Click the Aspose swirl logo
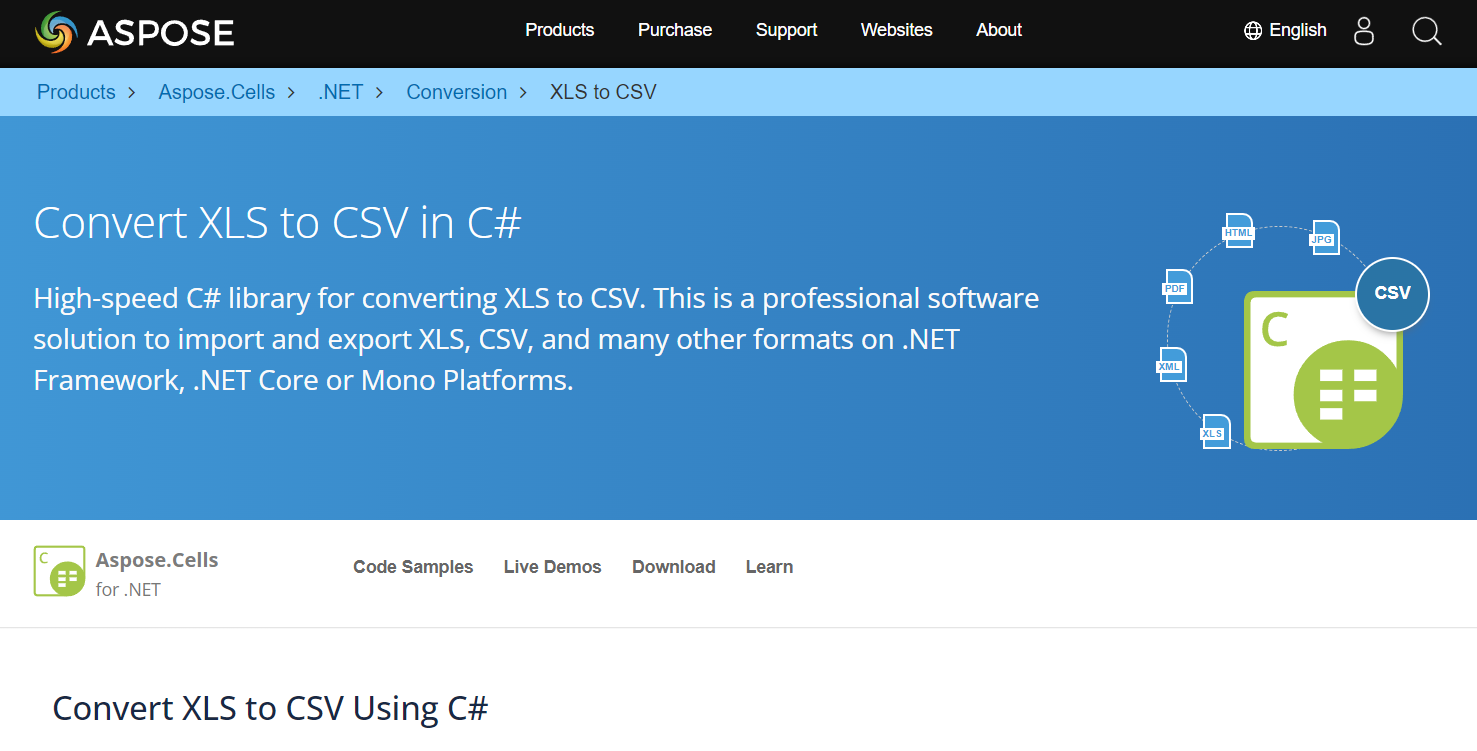1477x751 pixels. click(x=57, y=30)
